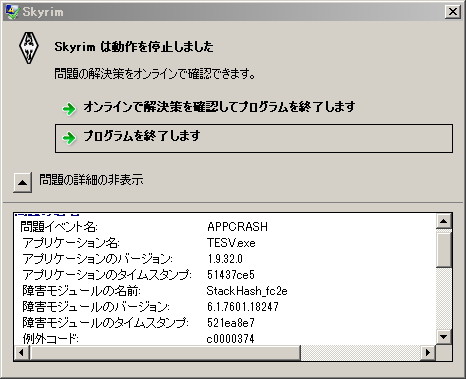The width and height of the screenshot is (466, 379).
Task: Click the text 問題の解決策をオンラインで確認できます。
Action: (x=155, y=74)
